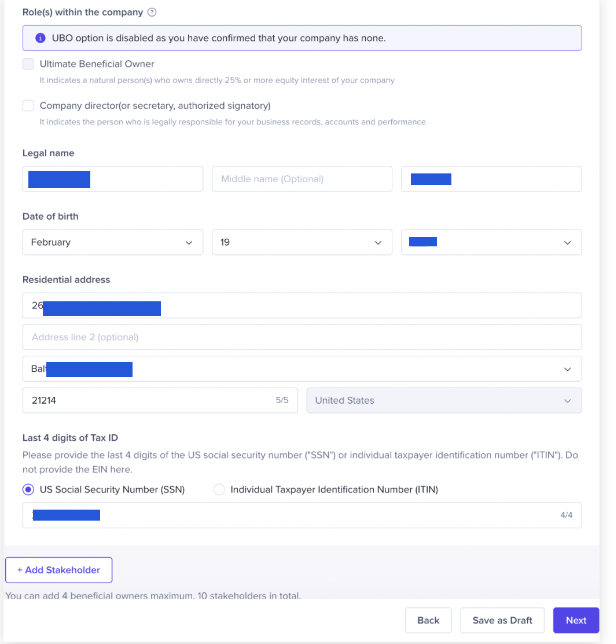The image size is (616, 644).
Task: Select US Social Security Number radio button
Action: (28, 490)
